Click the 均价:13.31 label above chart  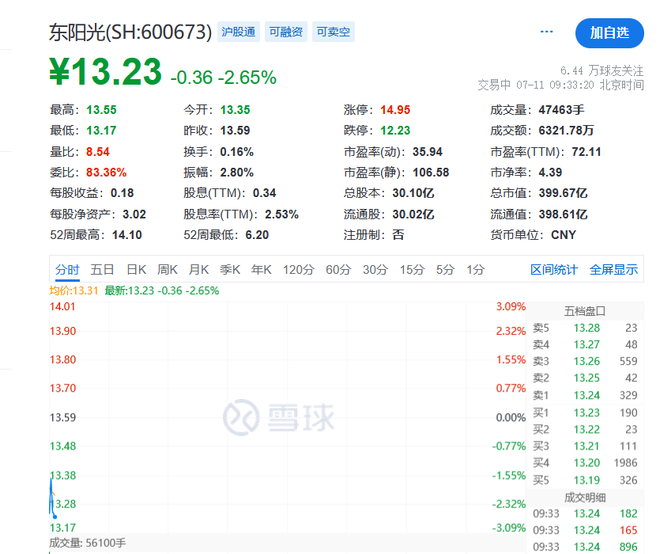74,291
